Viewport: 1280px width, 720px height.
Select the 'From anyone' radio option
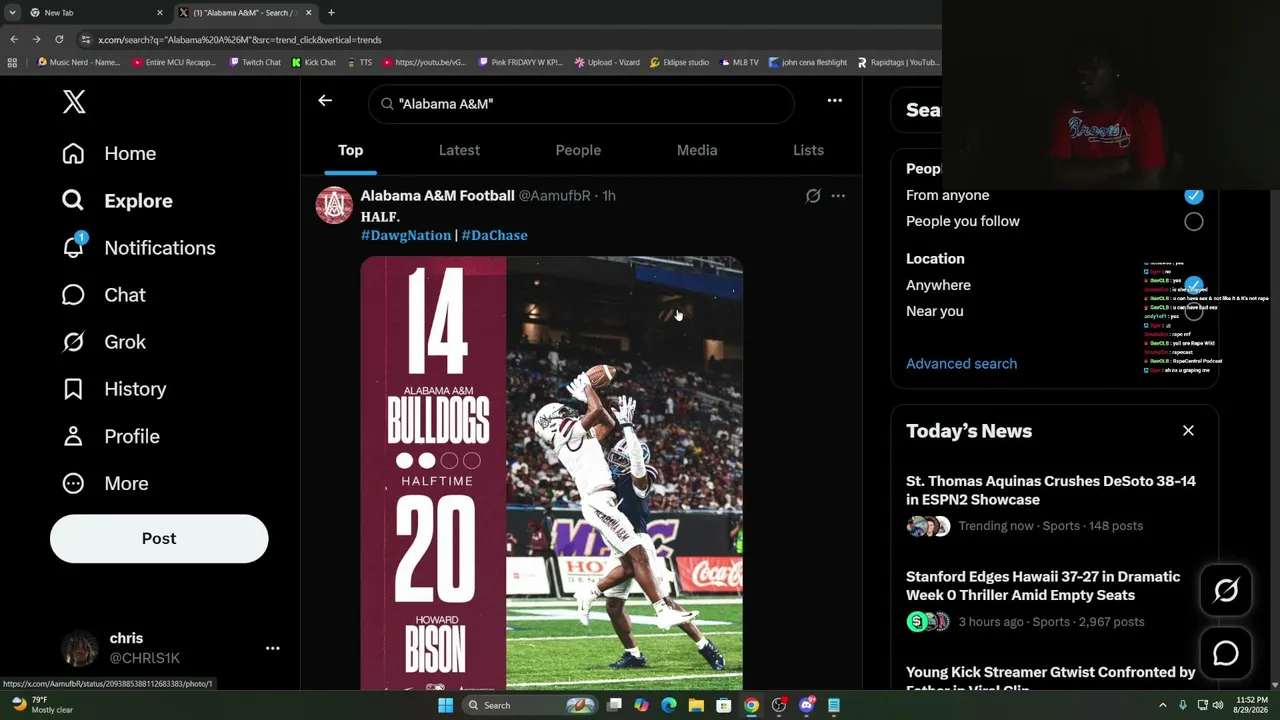pos(1193,195)
